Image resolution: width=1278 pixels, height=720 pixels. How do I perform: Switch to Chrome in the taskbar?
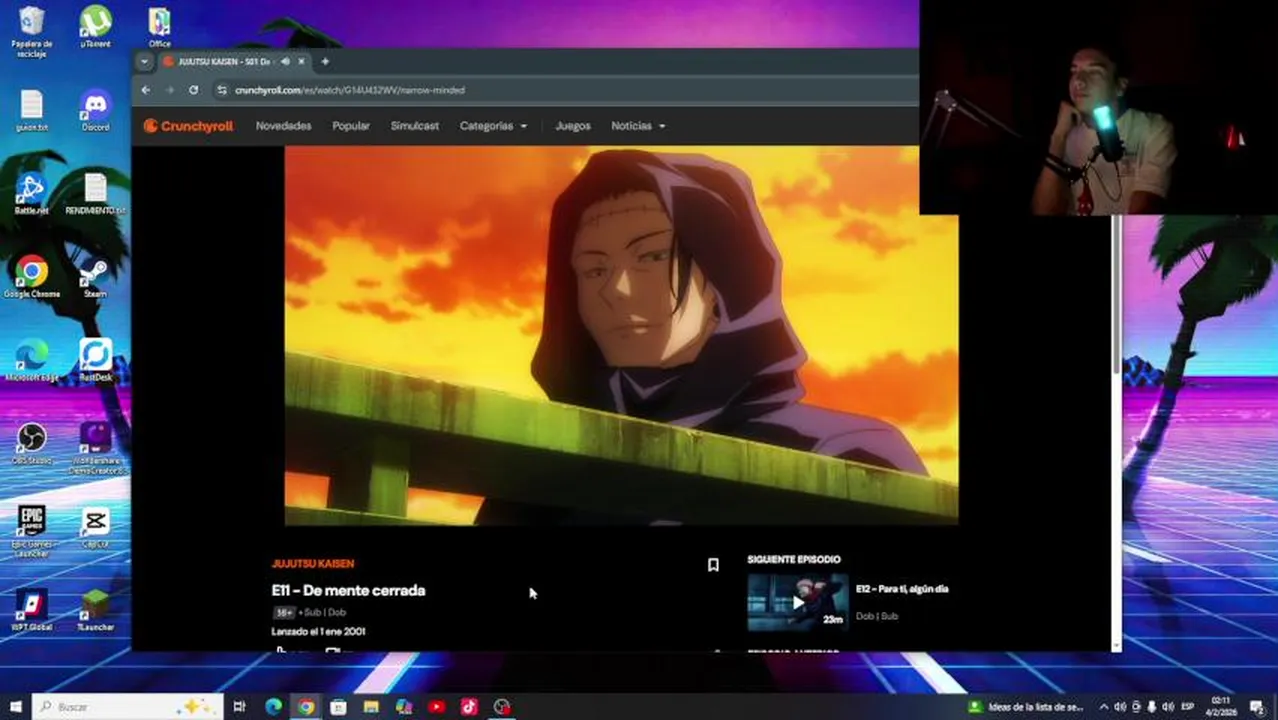306,707
